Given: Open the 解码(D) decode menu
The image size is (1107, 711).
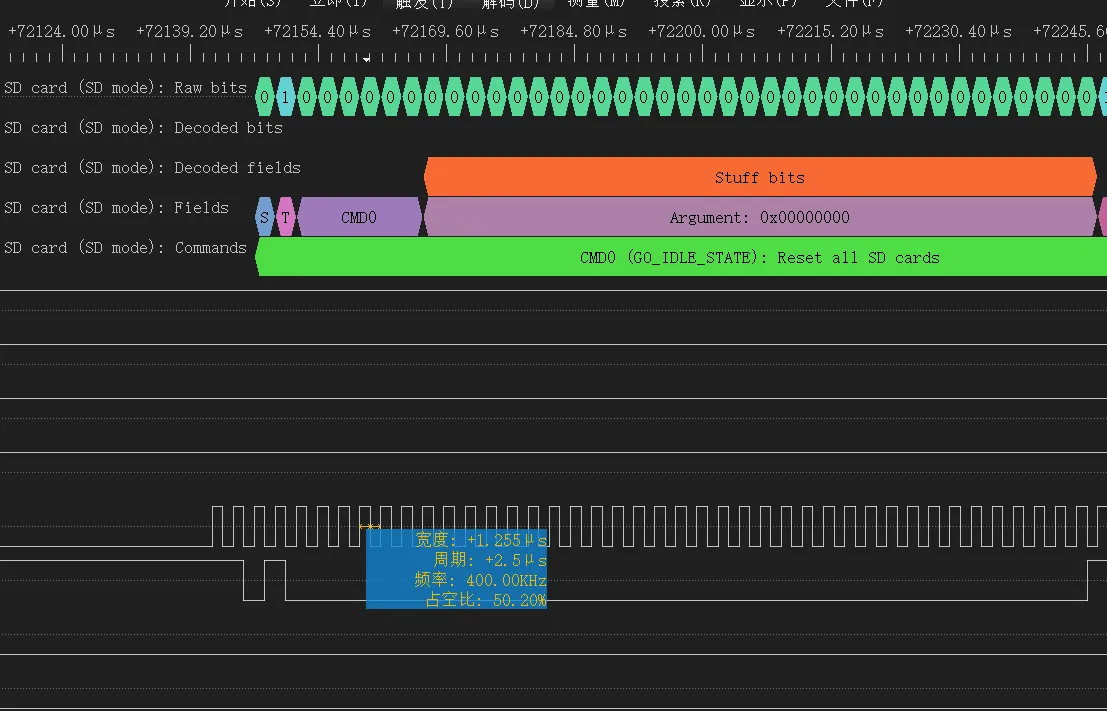Looking at the screenshot, I should click(510, 4).
